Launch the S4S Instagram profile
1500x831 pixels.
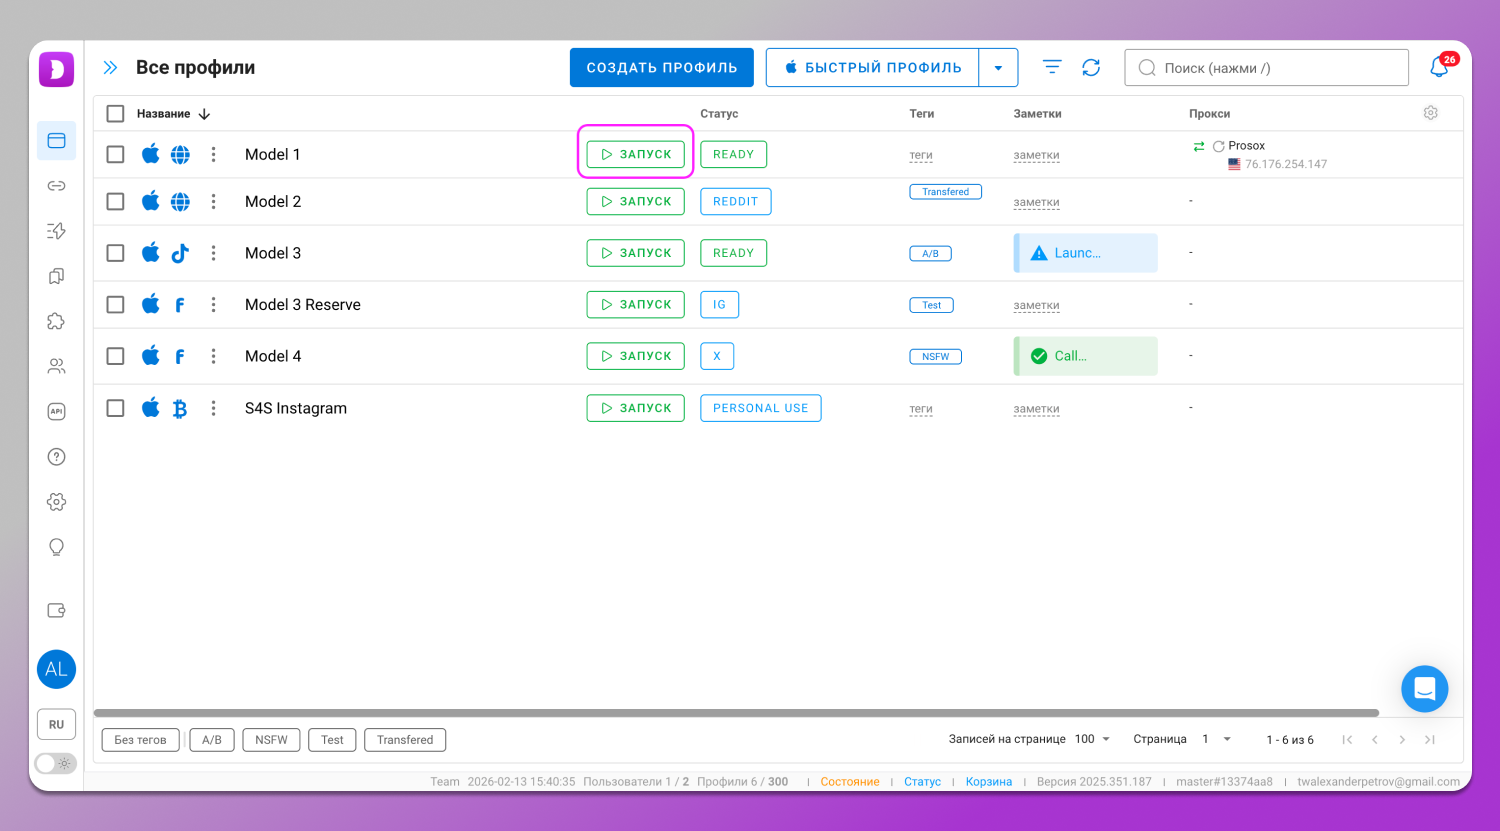[636, 408]
